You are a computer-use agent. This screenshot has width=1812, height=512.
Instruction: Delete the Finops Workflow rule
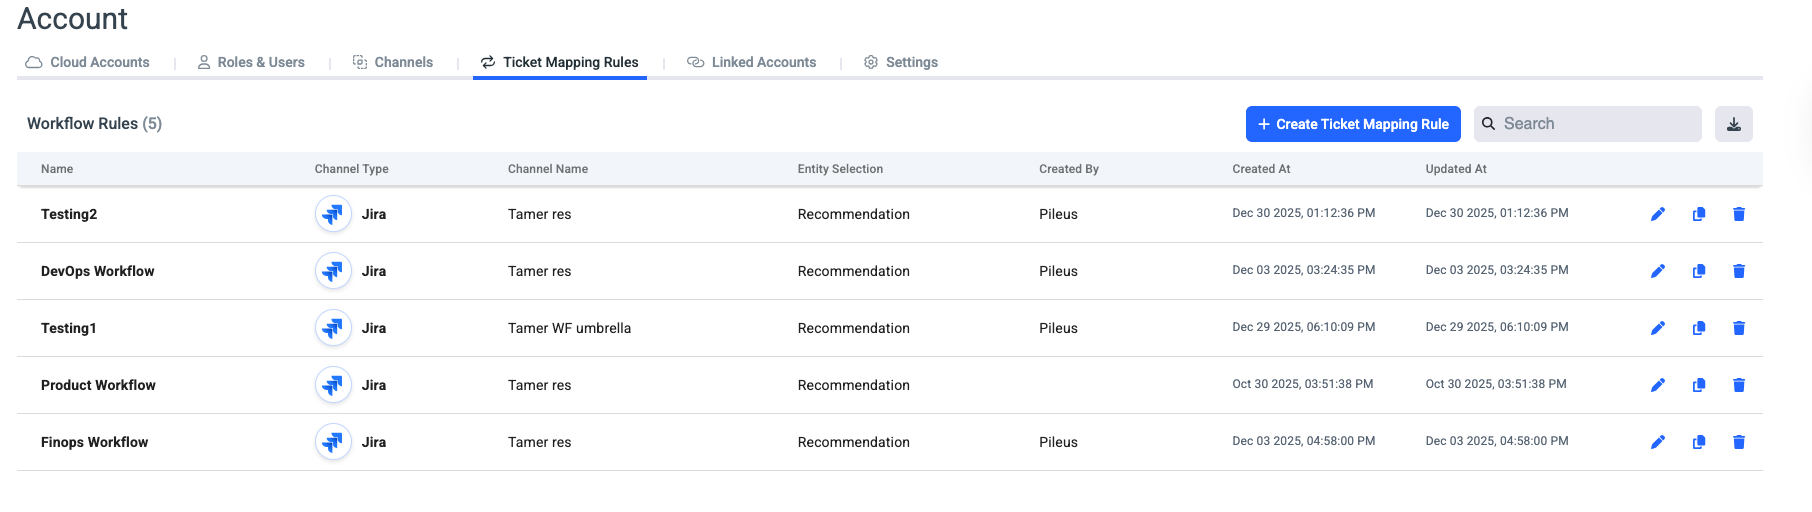click(x=1739, y=442)
